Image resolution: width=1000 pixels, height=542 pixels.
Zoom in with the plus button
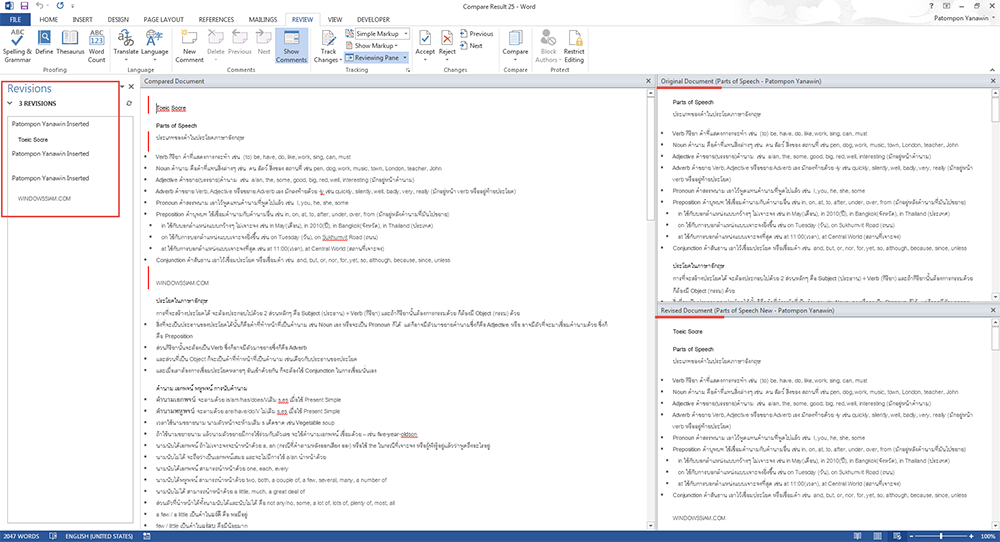[971, 536]
